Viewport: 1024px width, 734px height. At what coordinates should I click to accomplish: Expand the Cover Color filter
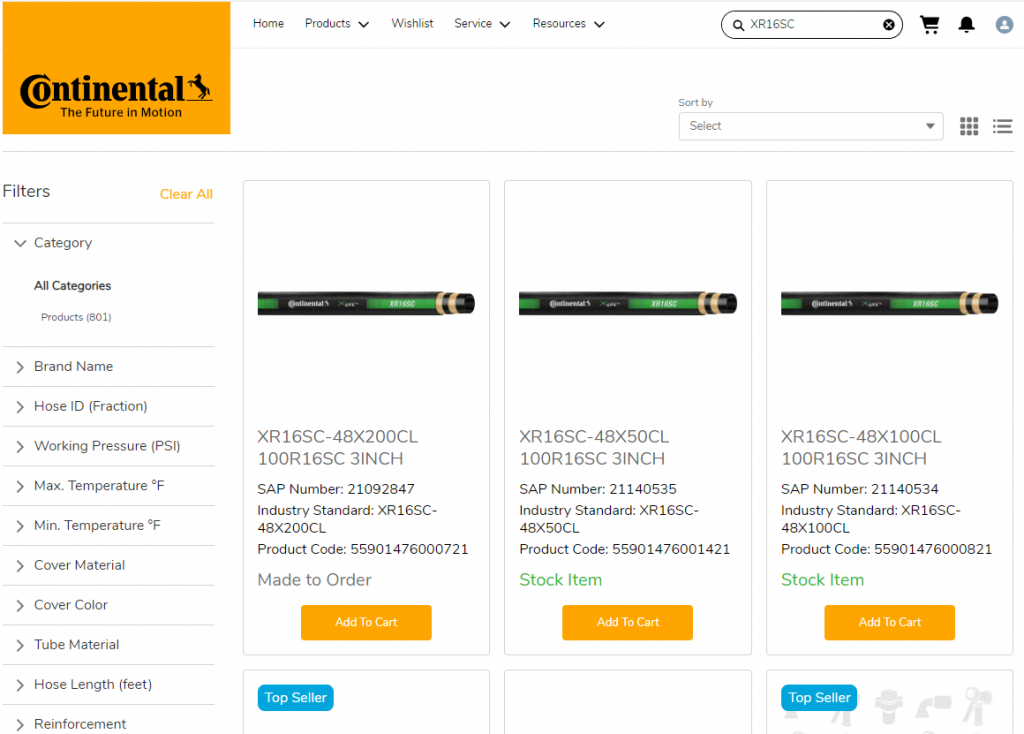[x=70, y=605]
